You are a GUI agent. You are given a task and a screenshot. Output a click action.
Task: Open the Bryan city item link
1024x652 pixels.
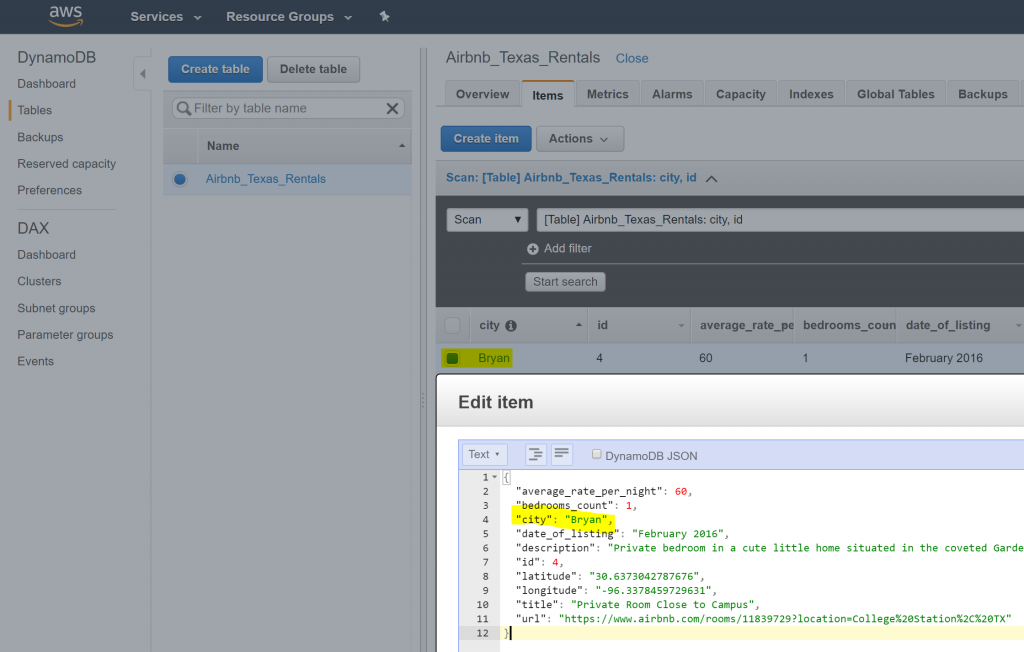tap(494, 358)
